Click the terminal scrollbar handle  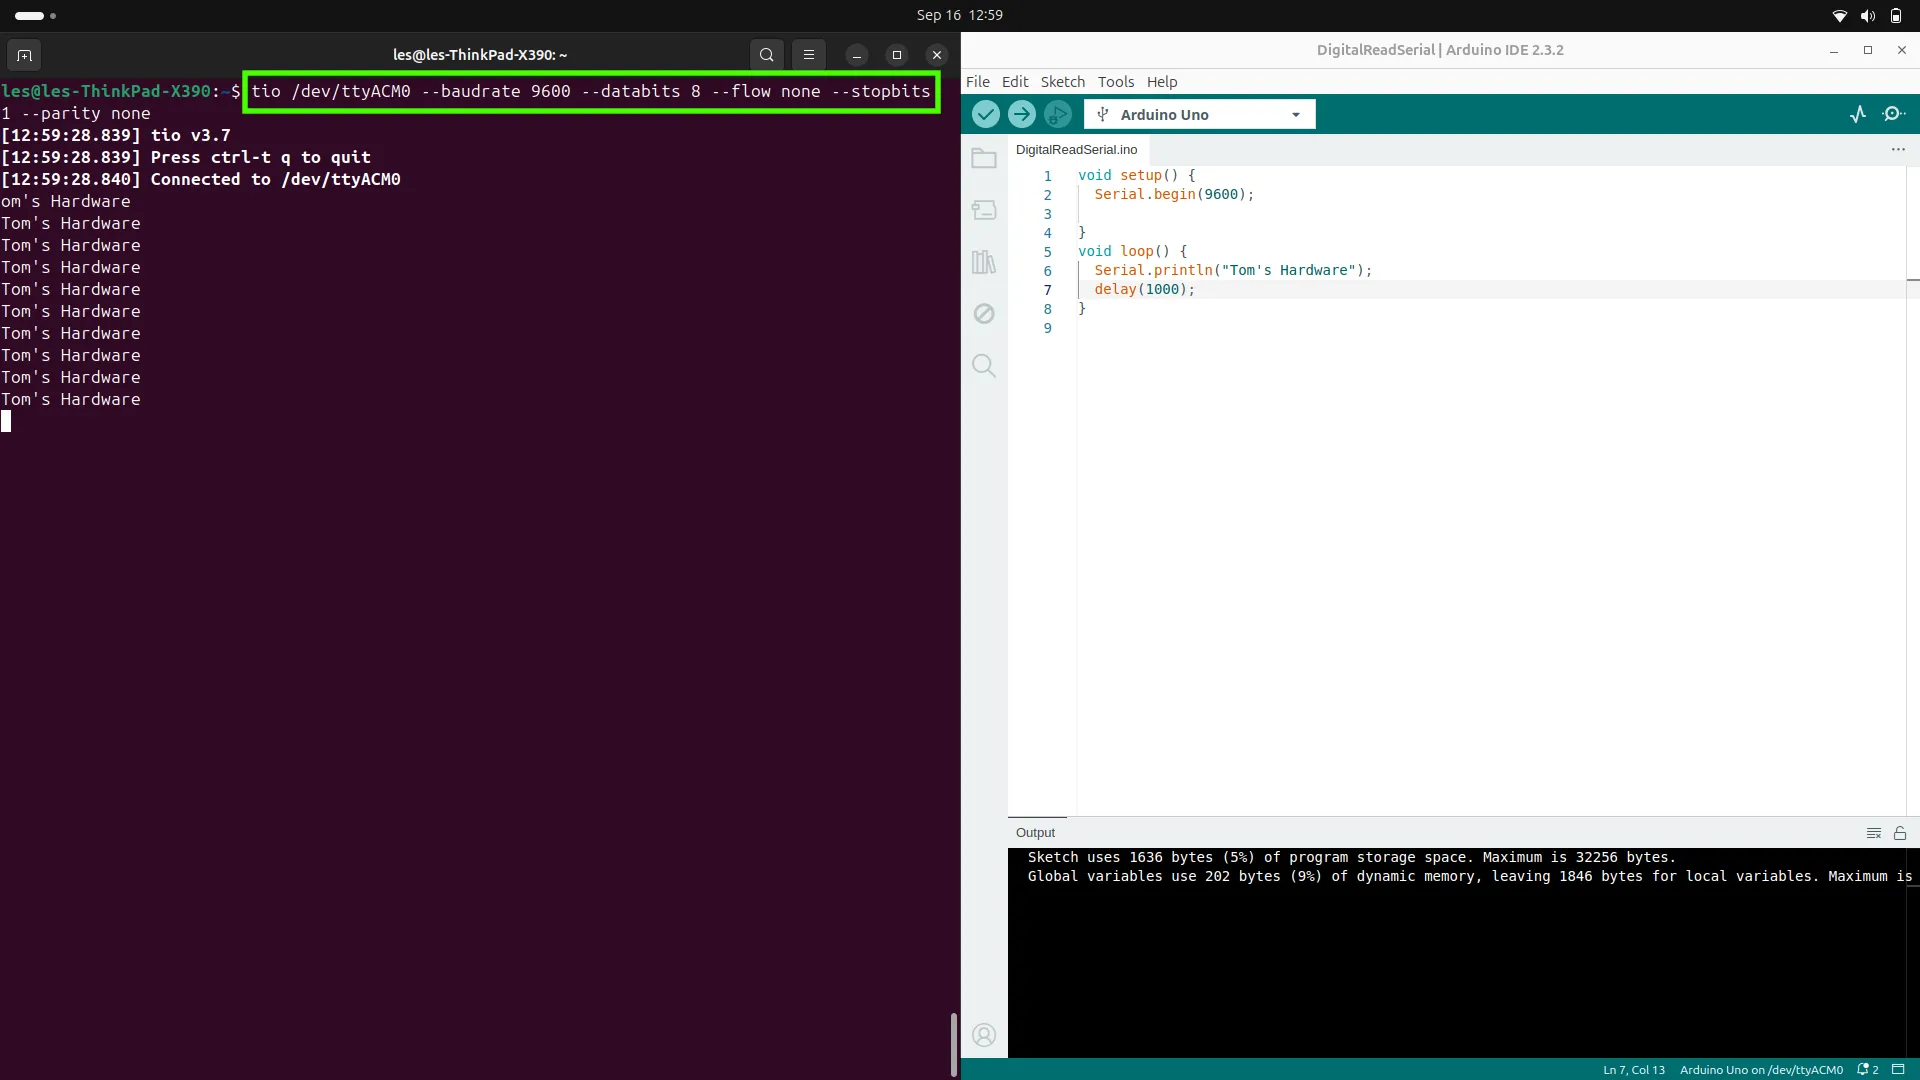[953, 1044]
